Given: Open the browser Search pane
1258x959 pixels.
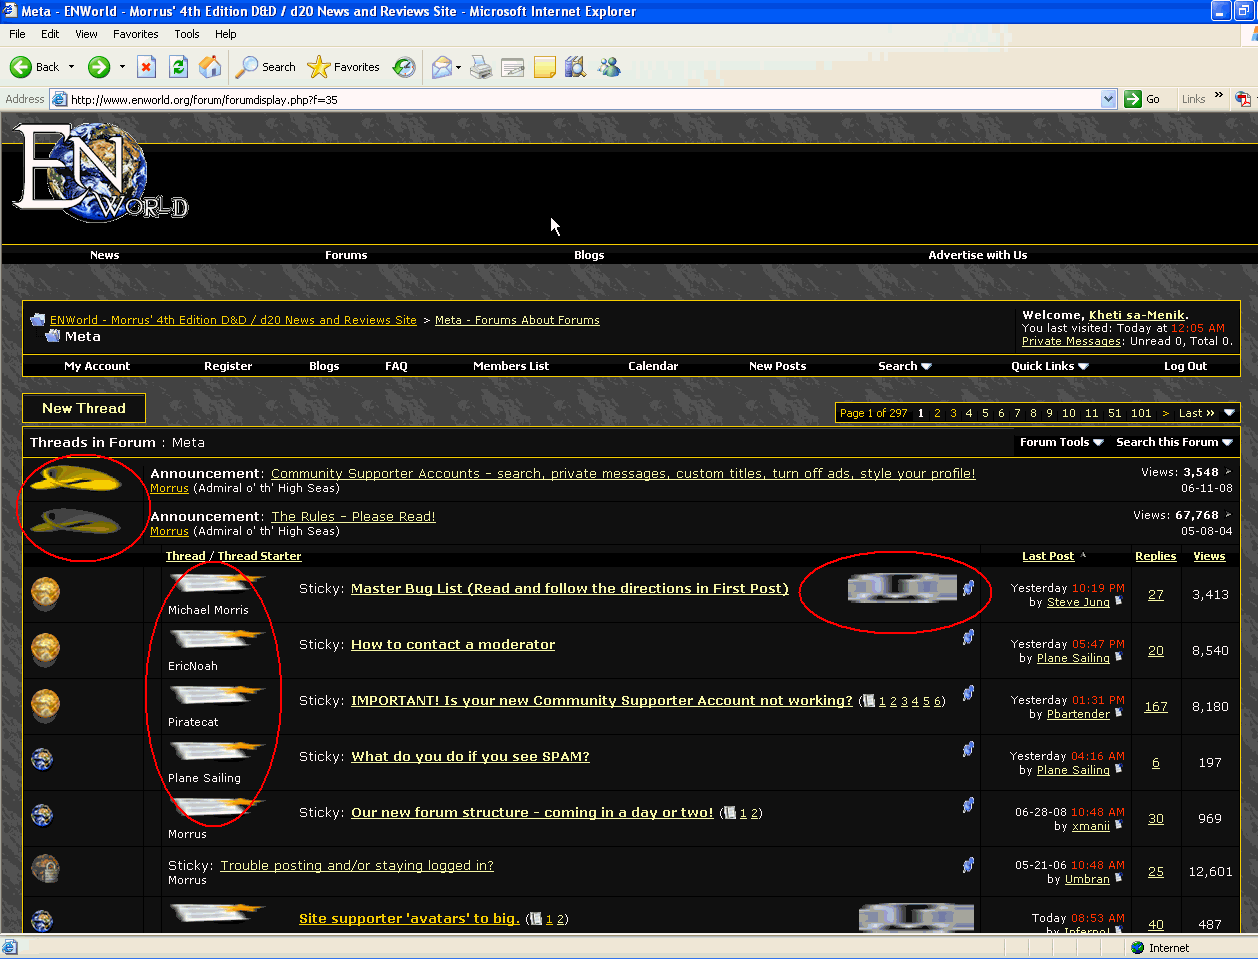Looking at the screenshot, I should (x=266, y=67).
